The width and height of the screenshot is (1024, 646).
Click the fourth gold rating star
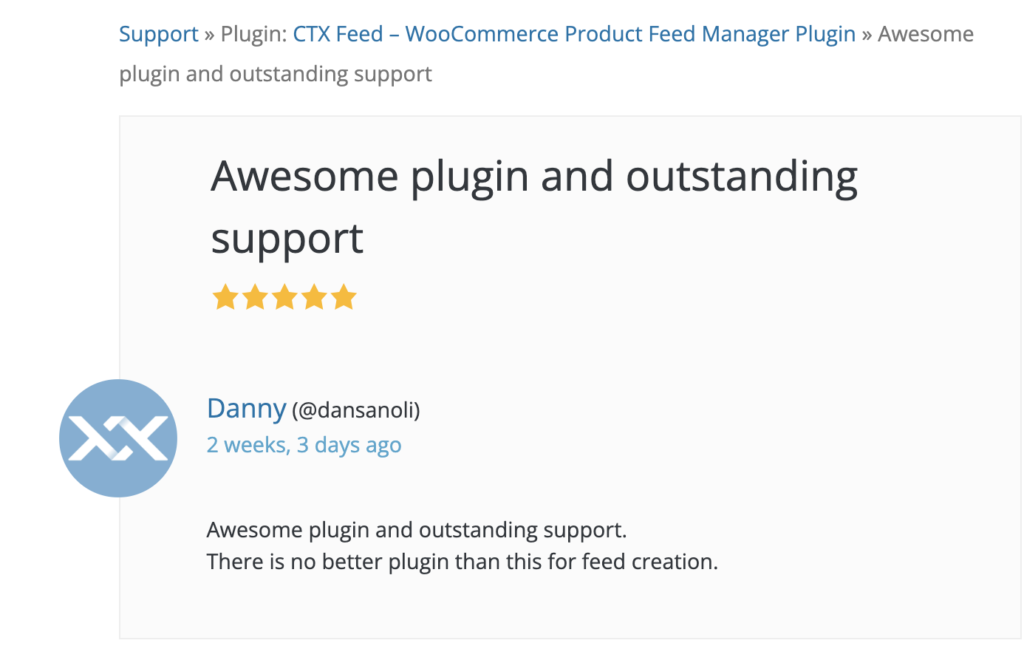(x=314, y=297)
